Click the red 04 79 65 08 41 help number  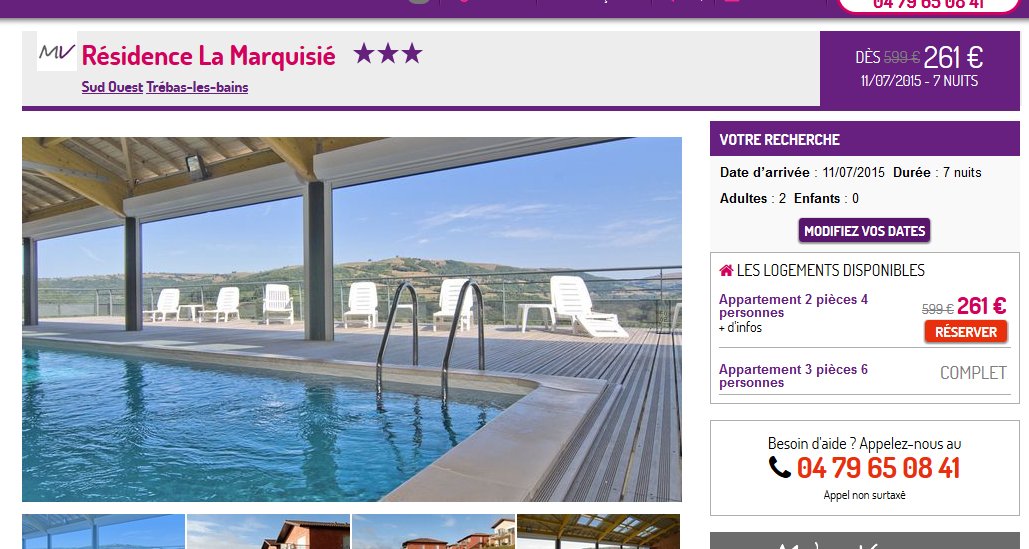[878, 468]
